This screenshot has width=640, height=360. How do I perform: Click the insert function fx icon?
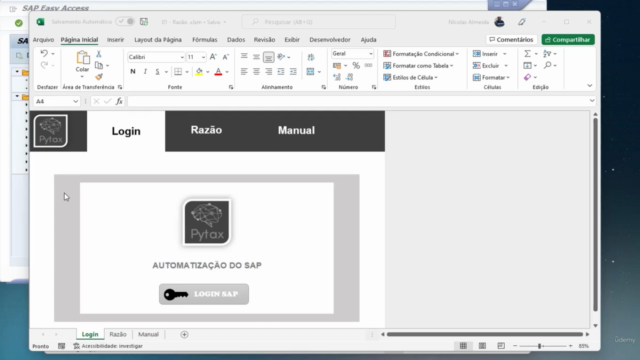point(119,101)
